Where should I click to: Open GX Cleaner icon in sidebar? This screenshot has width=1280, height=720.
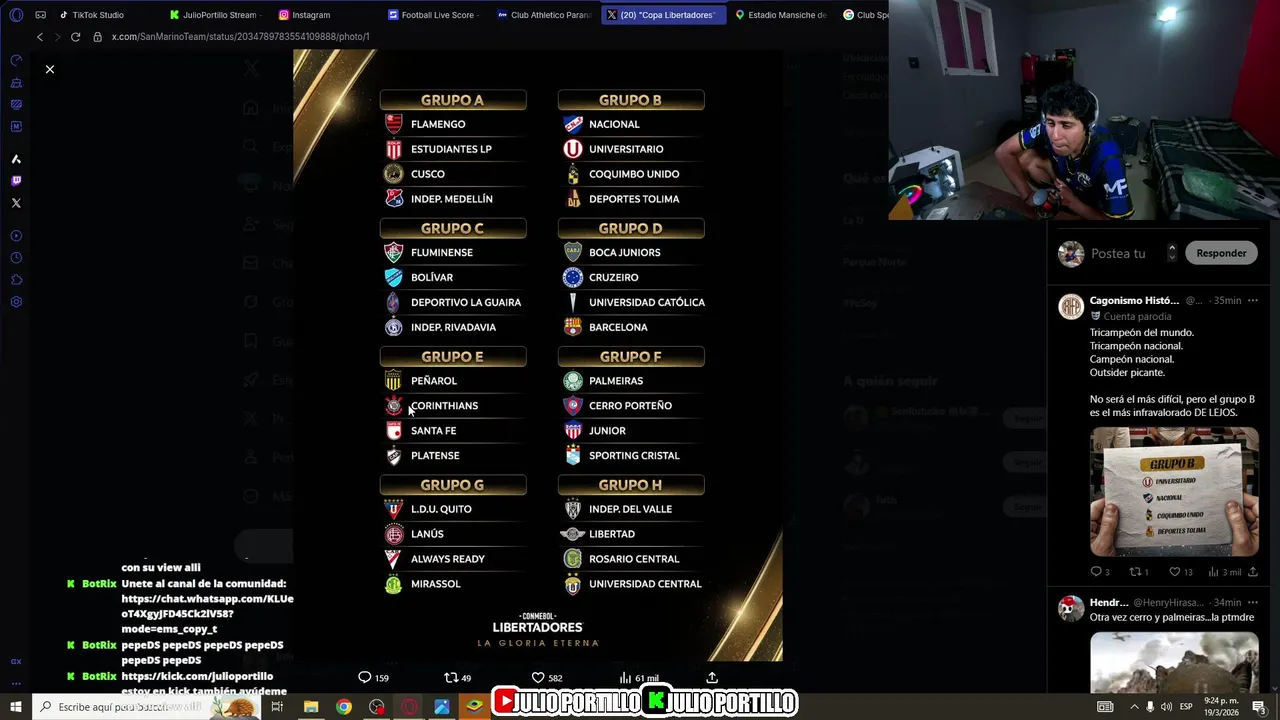pos(16,82)
